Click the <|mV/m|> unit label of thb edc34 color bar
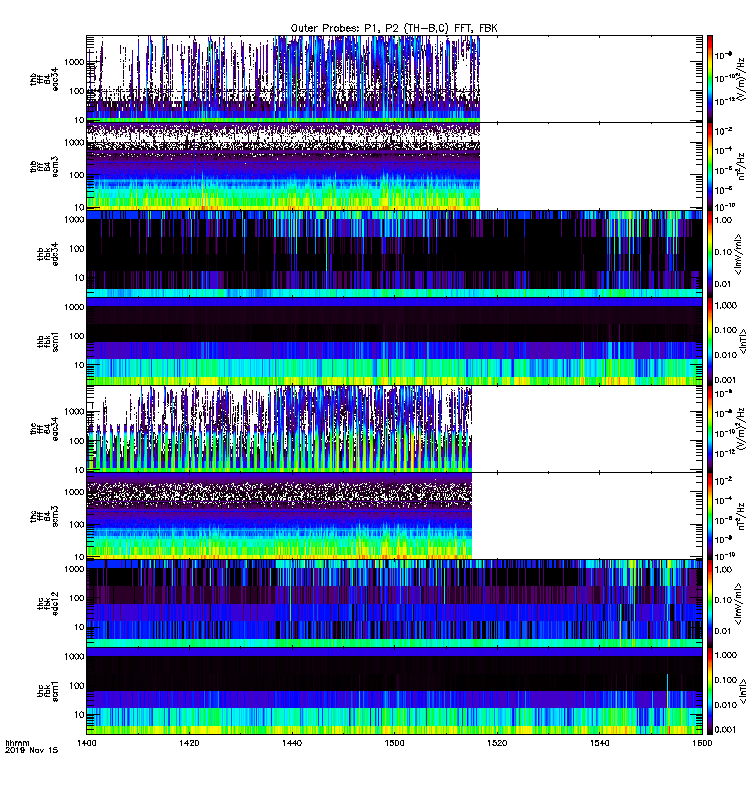Screen dimensions: 750x800 738,255
